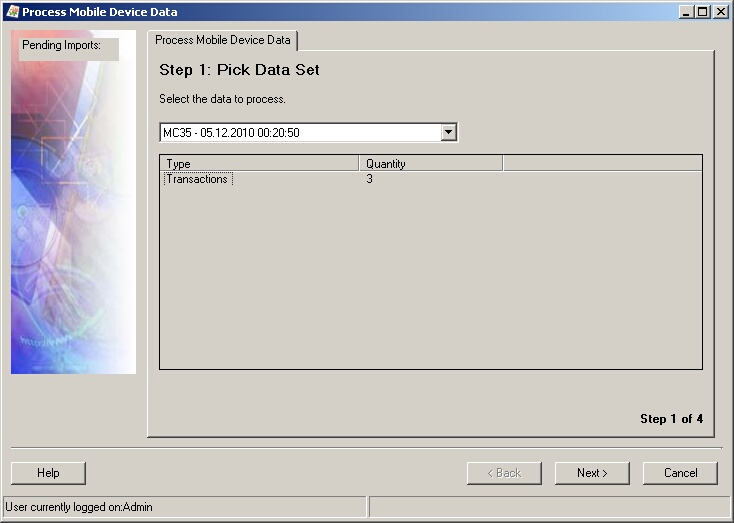Maximize the Process Mobile Device Data window

(x=703, y=12)
